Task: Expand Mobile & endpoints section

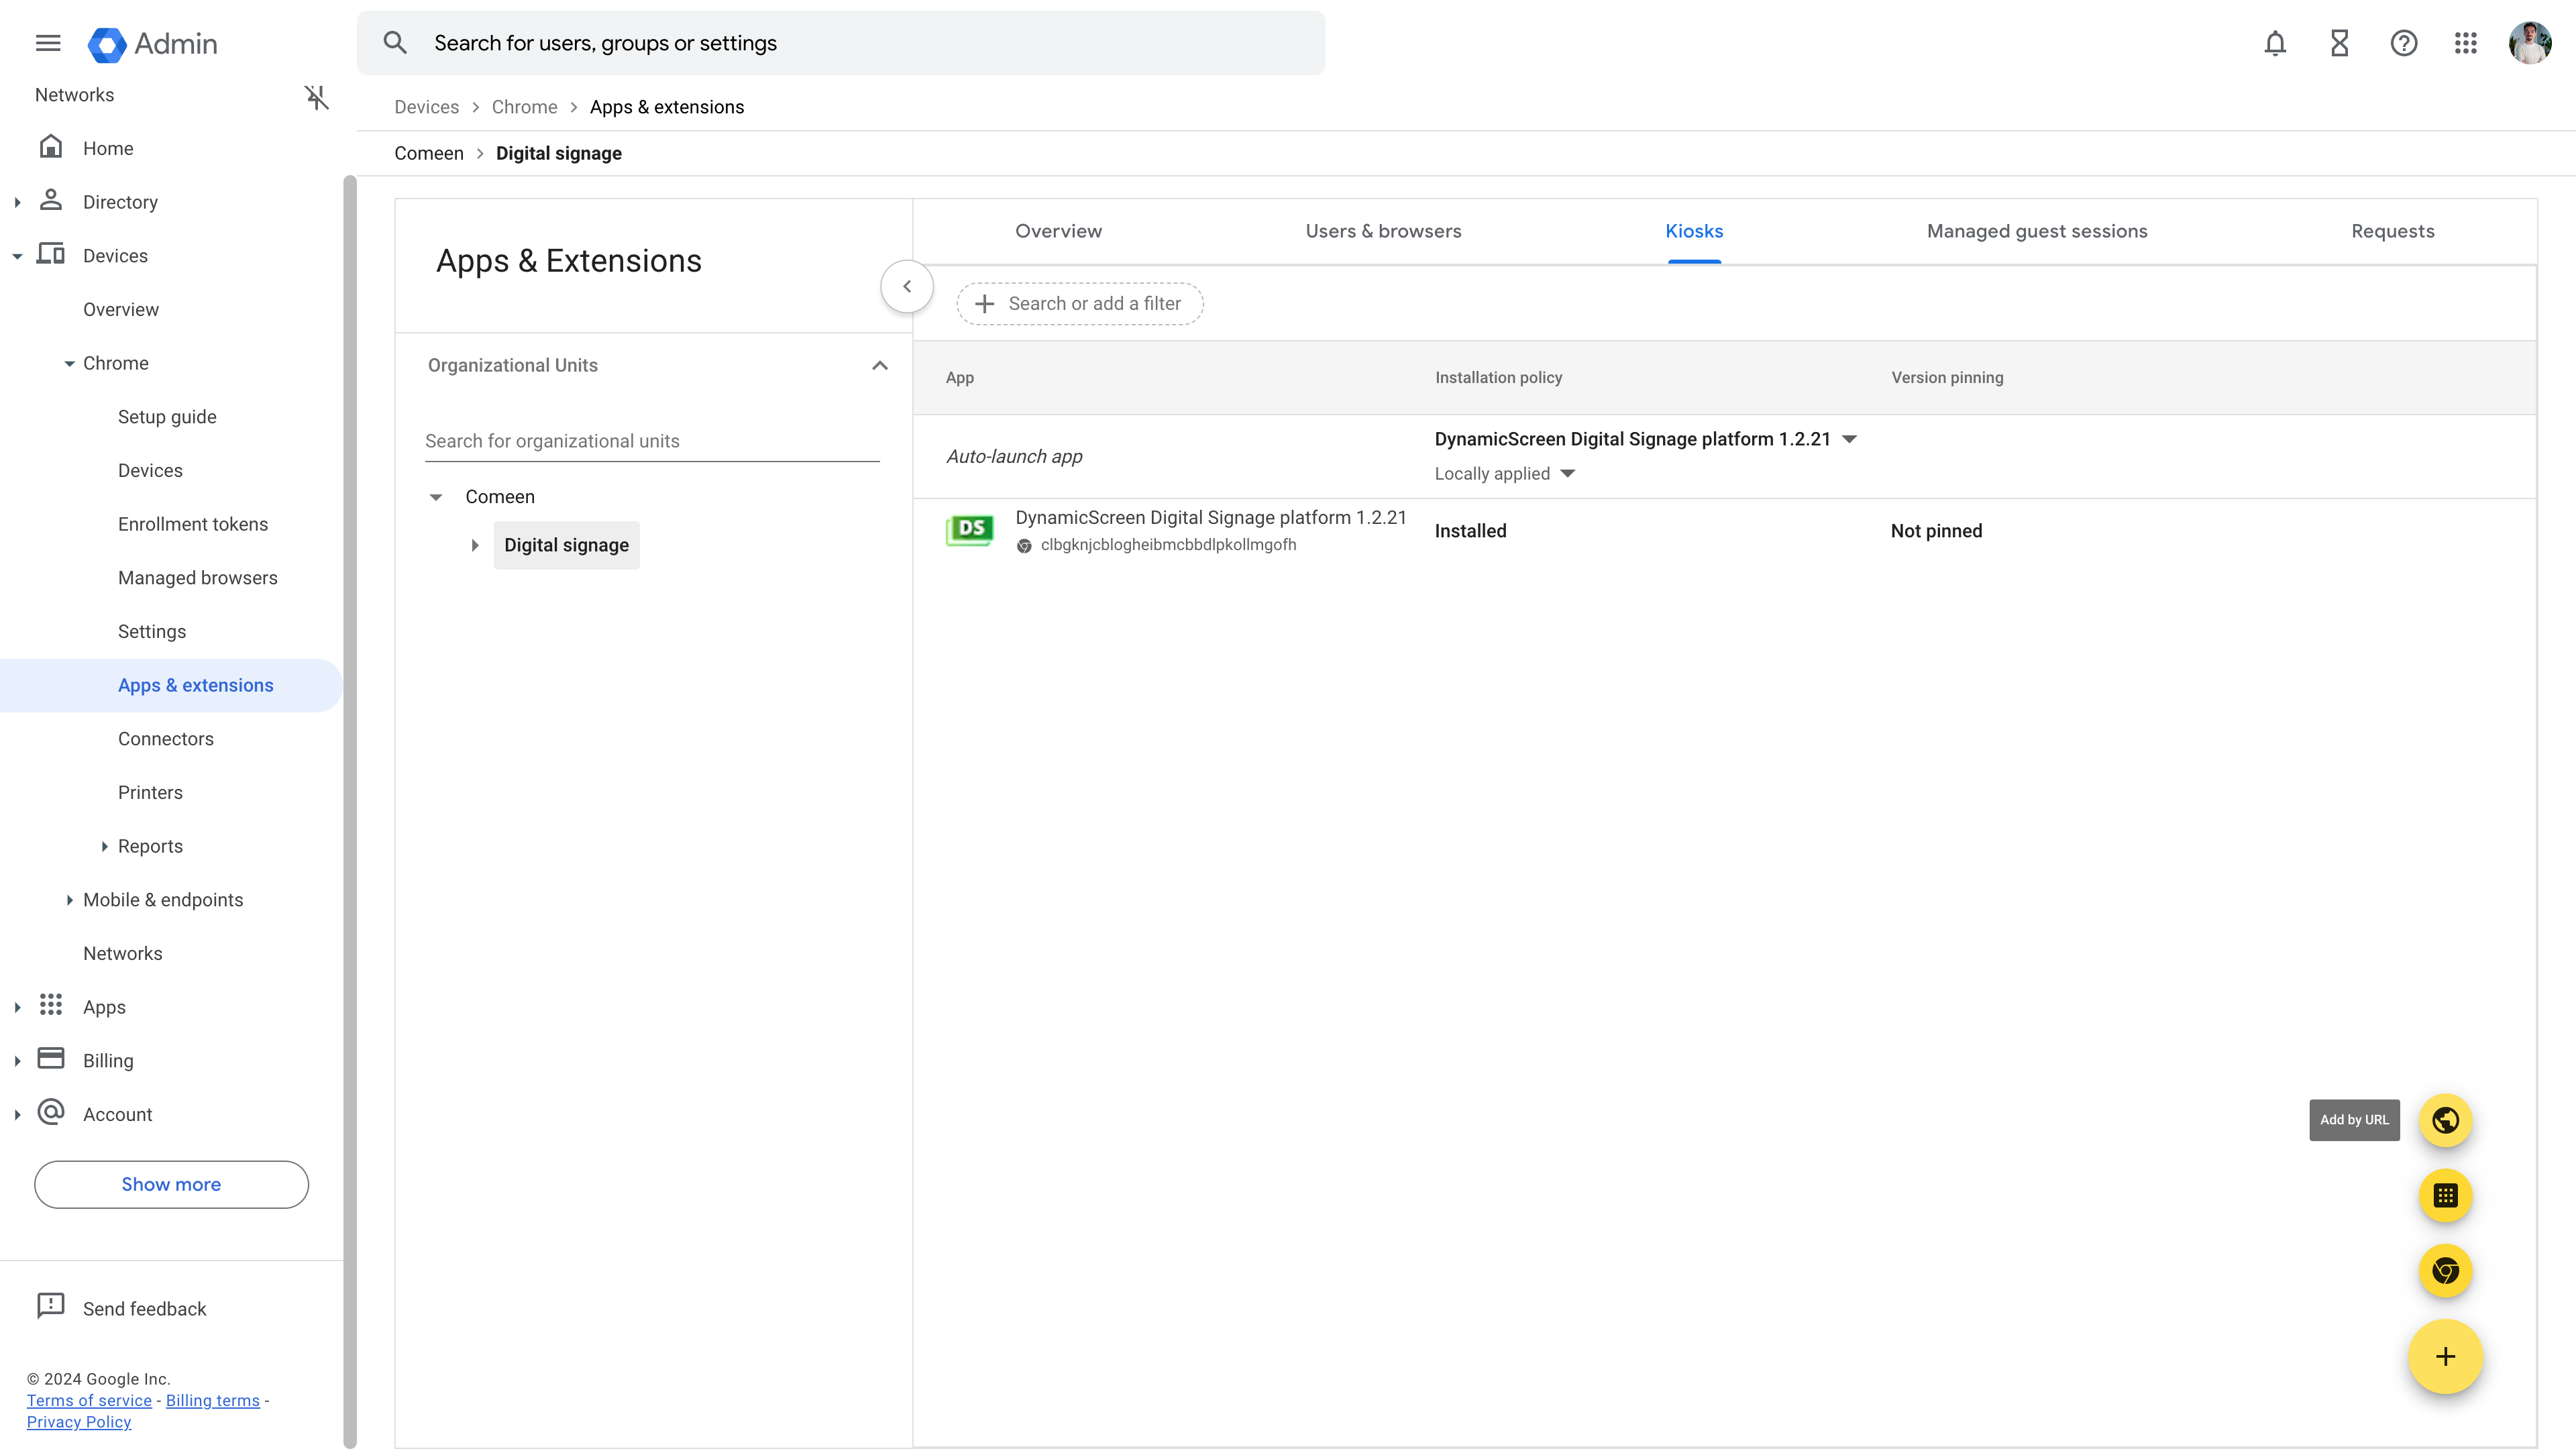Action: pos(69,900)
